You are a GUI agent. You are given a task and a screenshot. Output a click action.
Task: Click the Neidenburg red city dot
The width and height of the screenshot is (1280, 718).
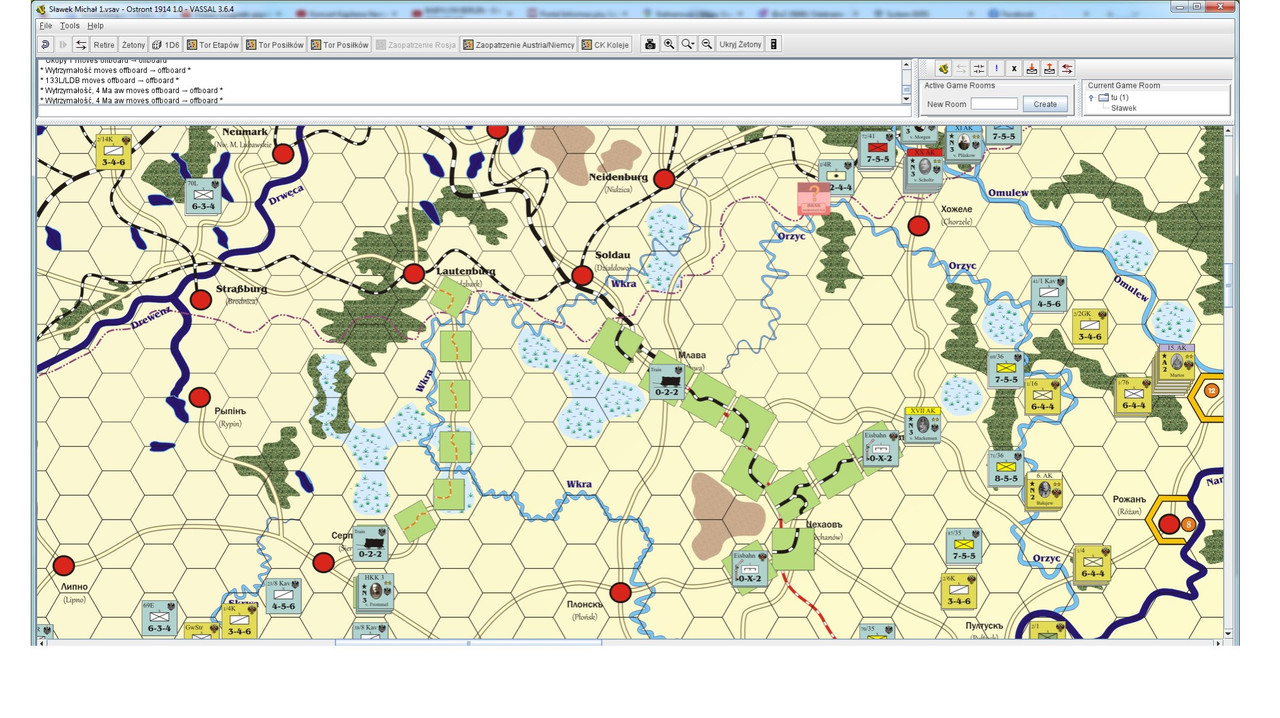click(663, 180)
